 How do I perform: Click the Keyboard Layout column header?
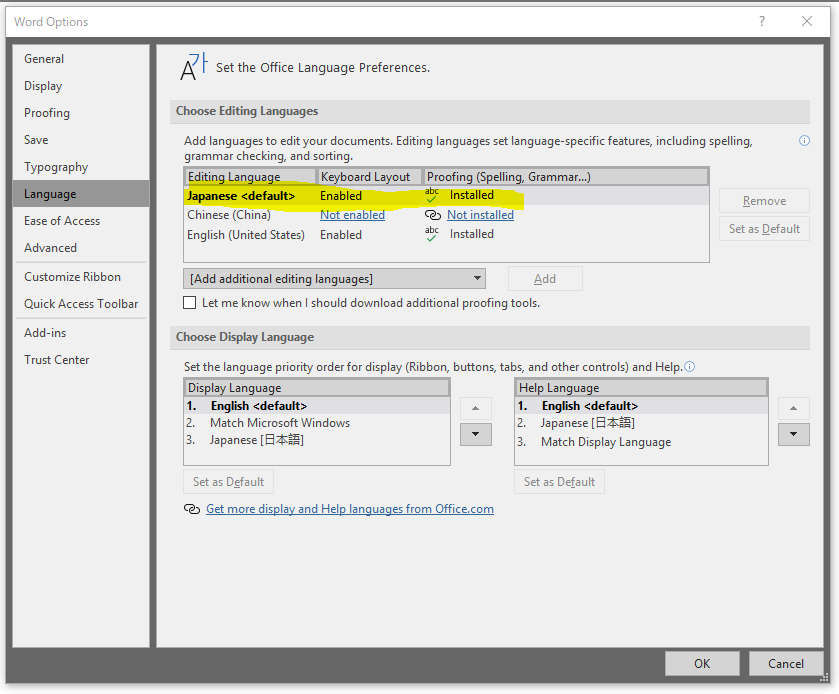pos(369,177)
